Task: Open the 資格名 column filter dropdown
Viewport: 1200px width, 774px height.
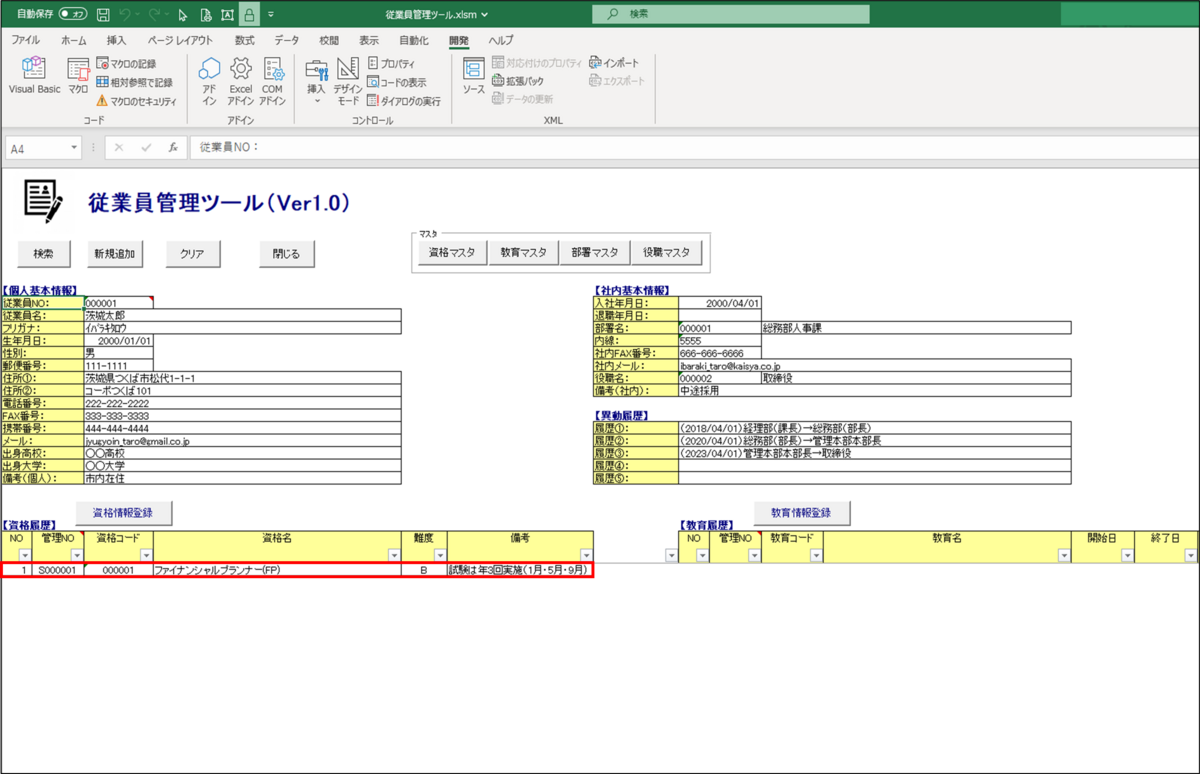Action: 394,555
